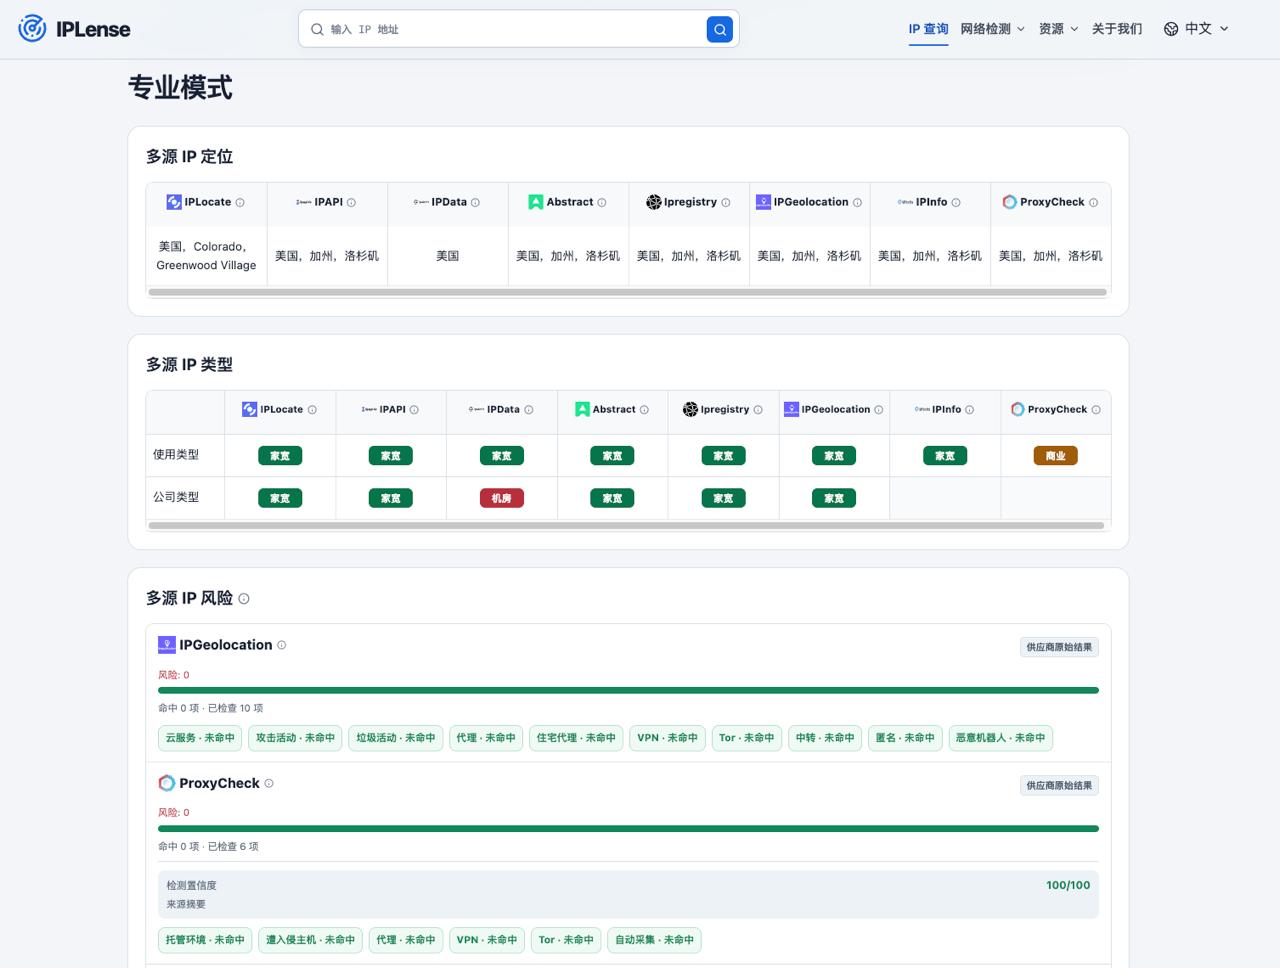Click IPGeolocation info icon in location table
Image resolution: width=1280 pixels, height=968 pixels.
[x=857, y=203]
